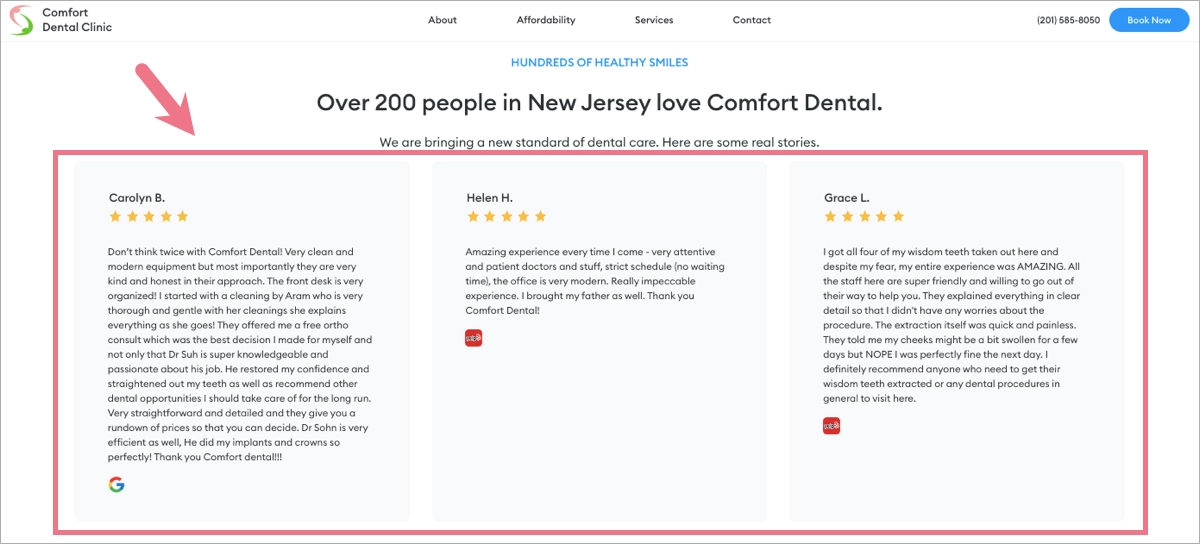Screen dimensions: 1200x544
Task: Call the (201) 585-8050 phone link
Action: pos(1068,20)
